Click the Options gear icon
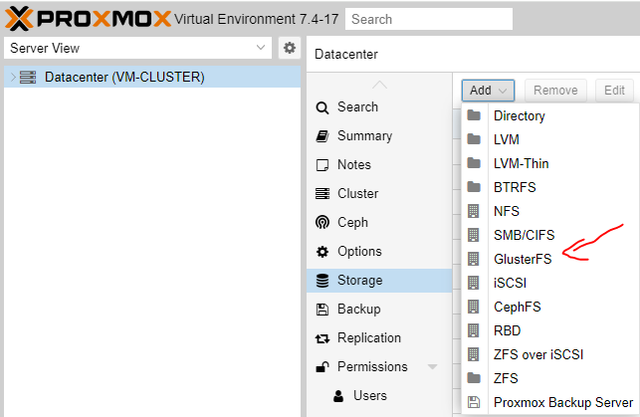The width and height of the screenshot is (640, 417). click(x=322, y=251)
